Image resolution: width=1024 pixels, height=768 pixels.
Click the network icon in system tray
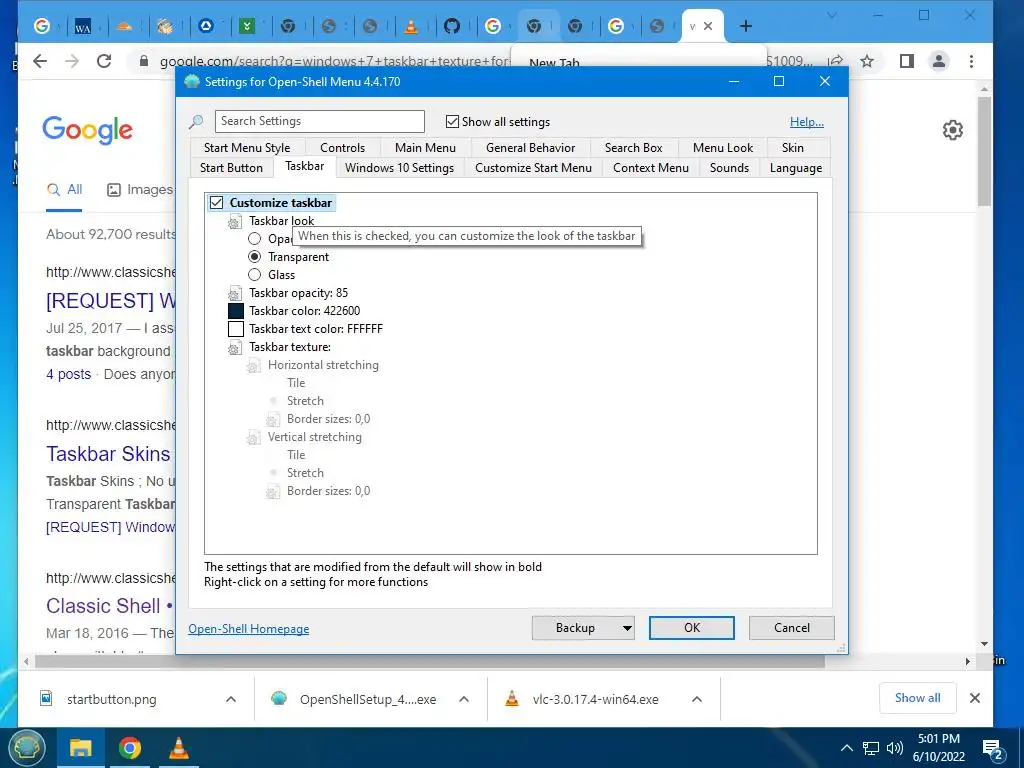pyautogui.click(x=871, y=748)
